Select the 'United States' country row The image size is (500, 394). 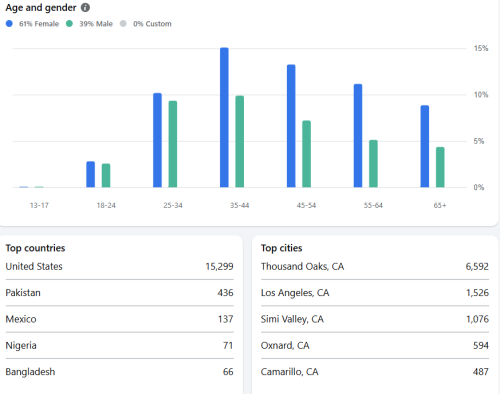coord(119,266)
